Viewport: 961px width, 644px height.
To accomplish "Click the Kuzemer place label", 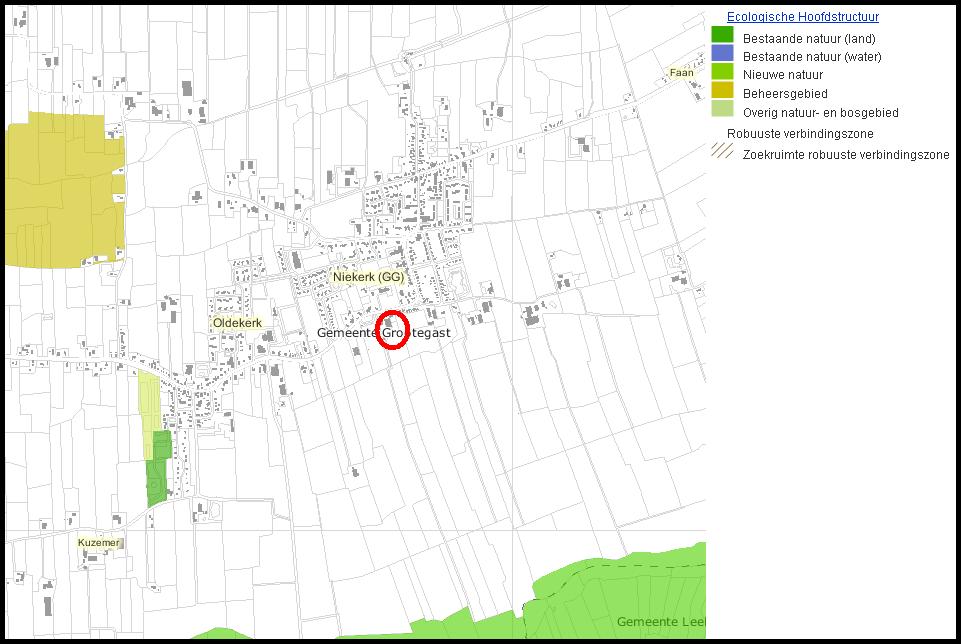I will (x=99, y=543).
